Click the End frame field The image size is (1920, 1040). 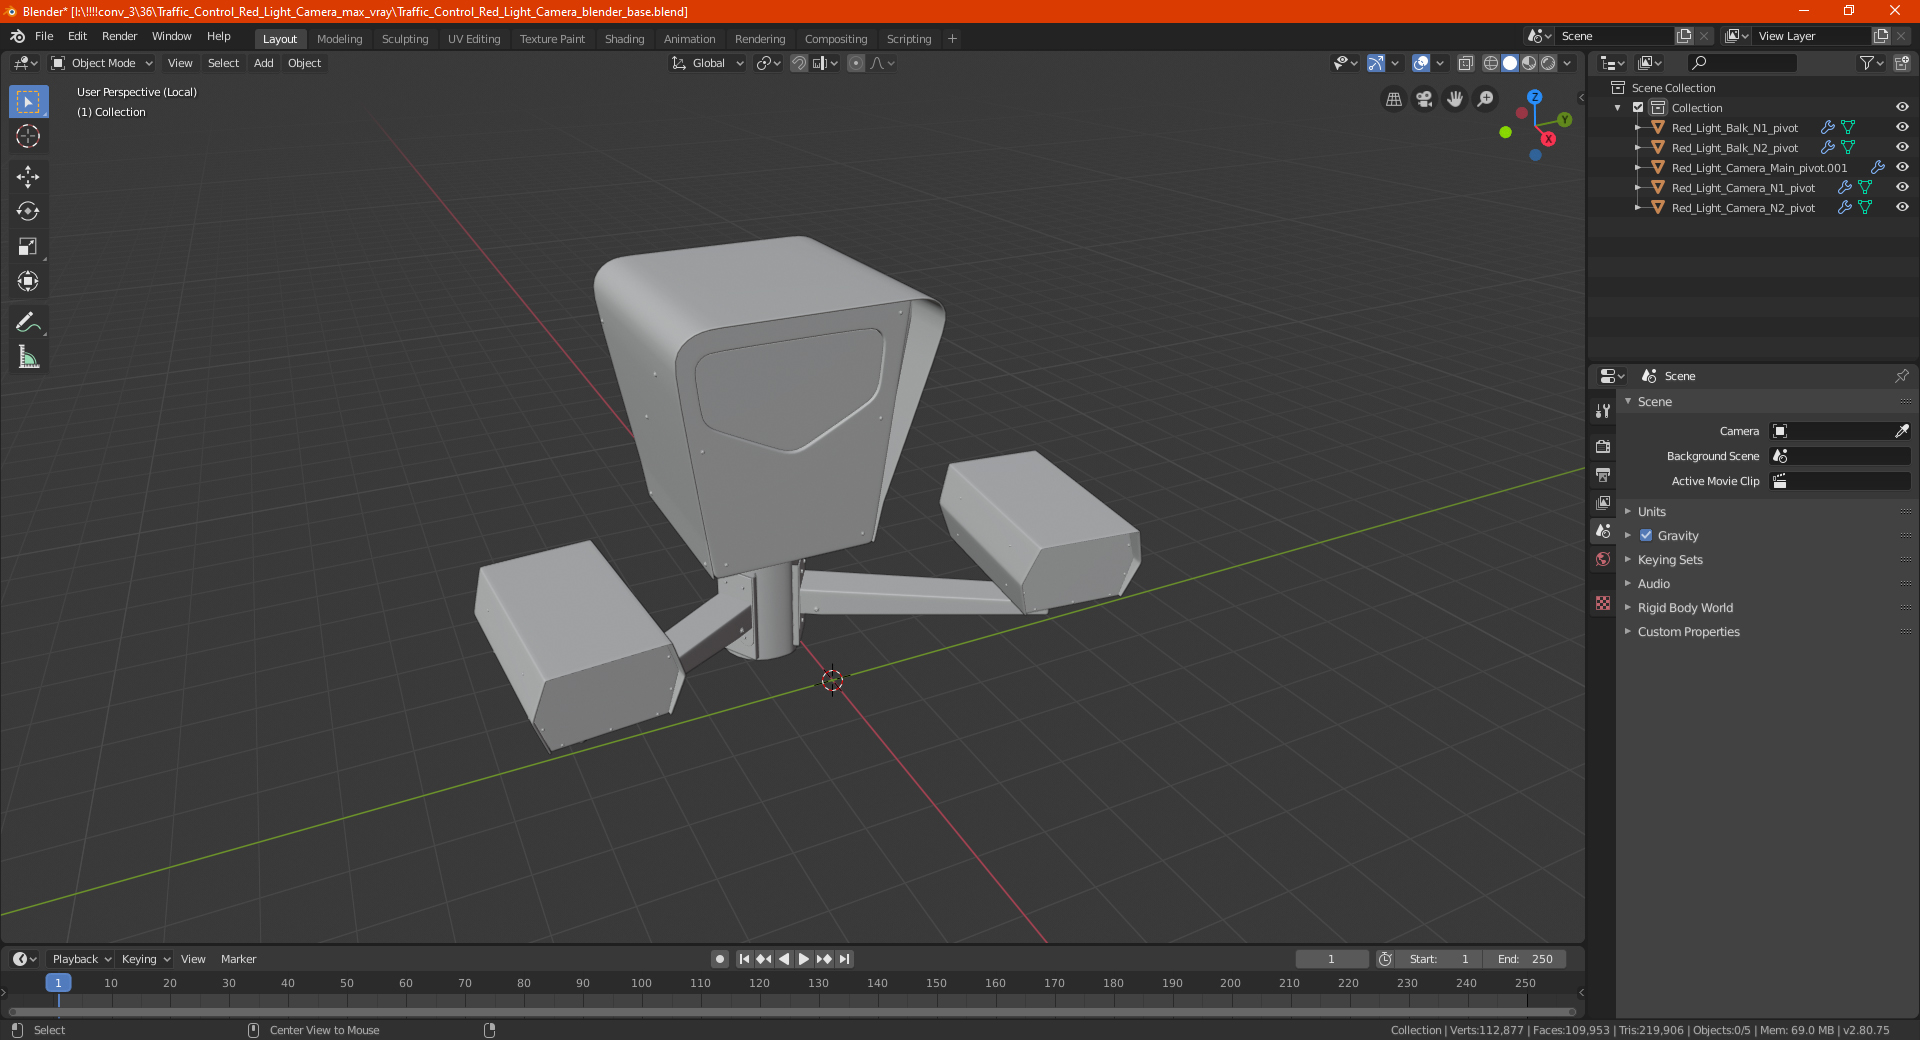coord(1525,959)
